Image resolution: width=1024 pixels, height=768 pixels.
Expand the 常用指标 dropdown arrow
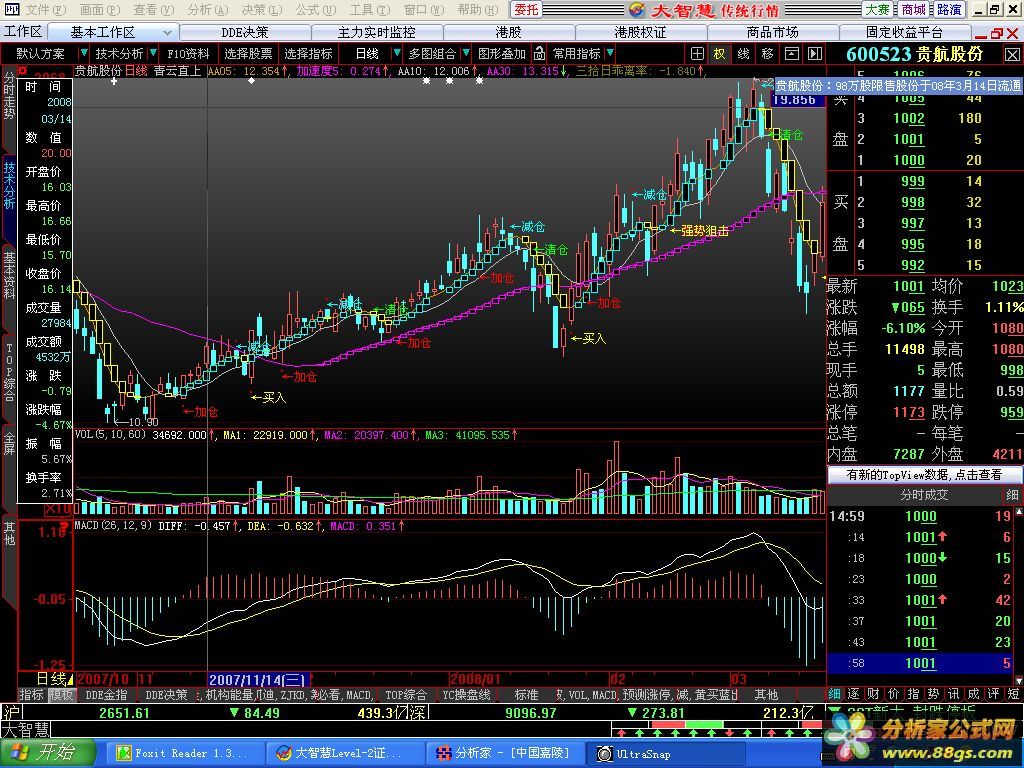(610, 53)
